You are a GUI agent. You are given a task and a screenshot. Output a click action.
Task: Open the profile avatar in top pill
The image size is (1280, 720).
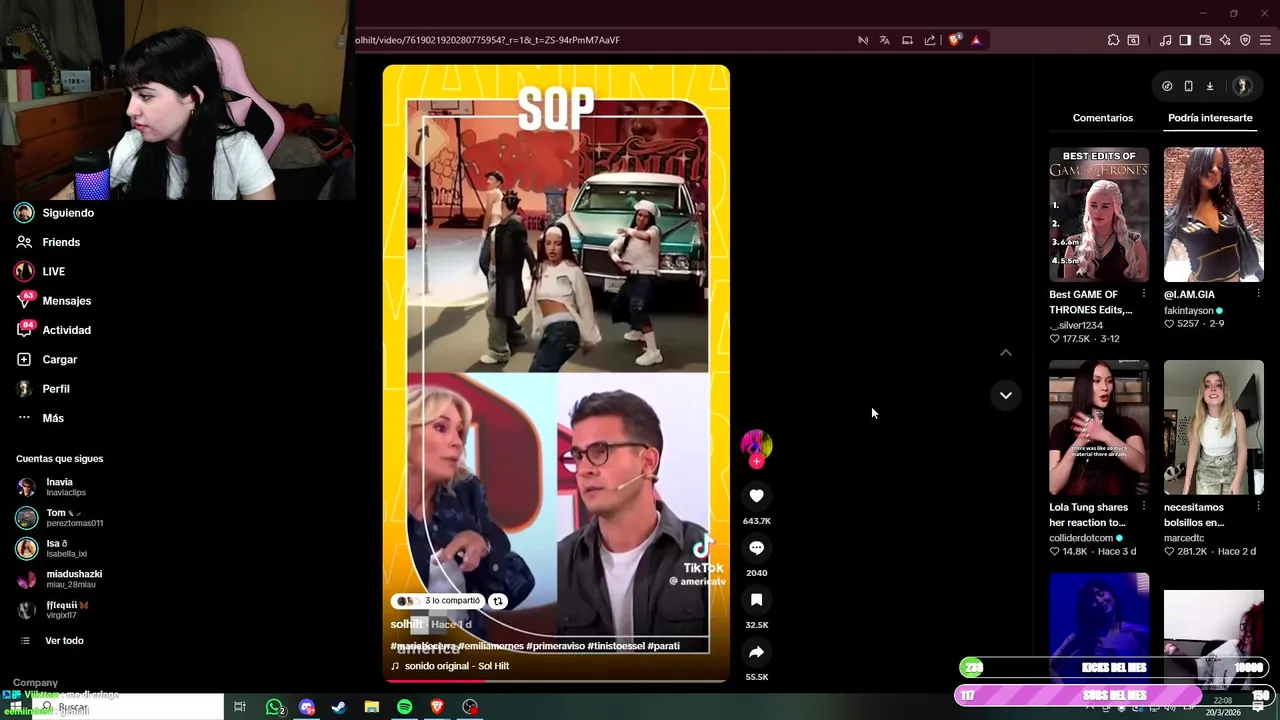[x=1242, y=86]
